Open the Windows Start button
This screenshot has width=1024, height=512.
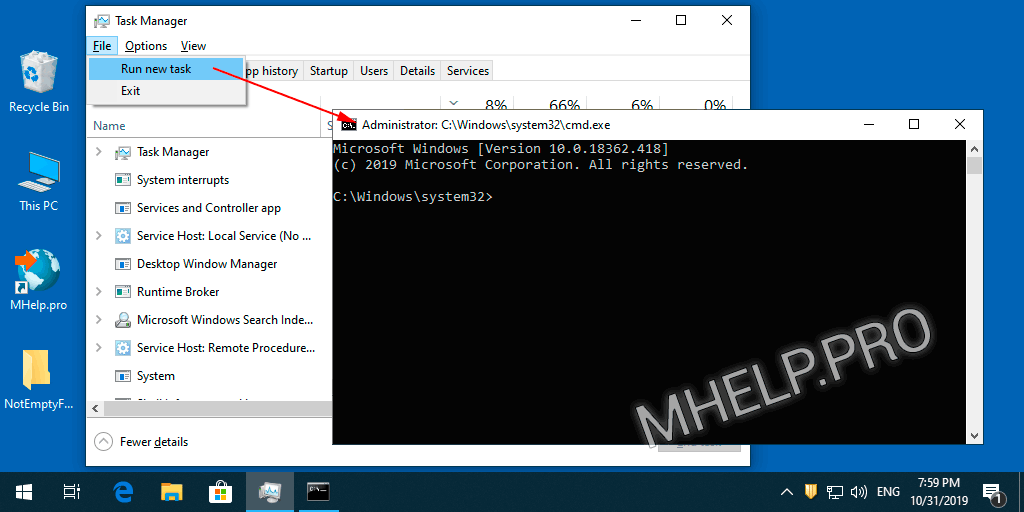point(24,491)
